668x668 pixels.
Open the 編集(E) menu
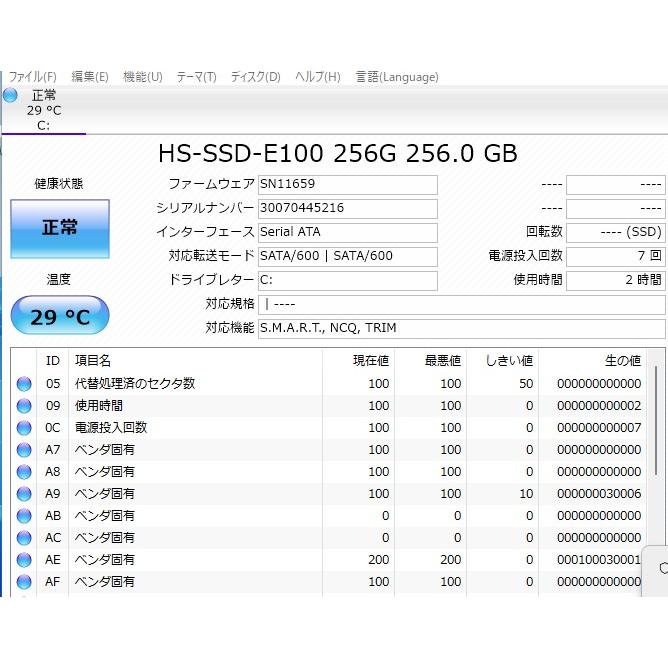click(90, 77)
